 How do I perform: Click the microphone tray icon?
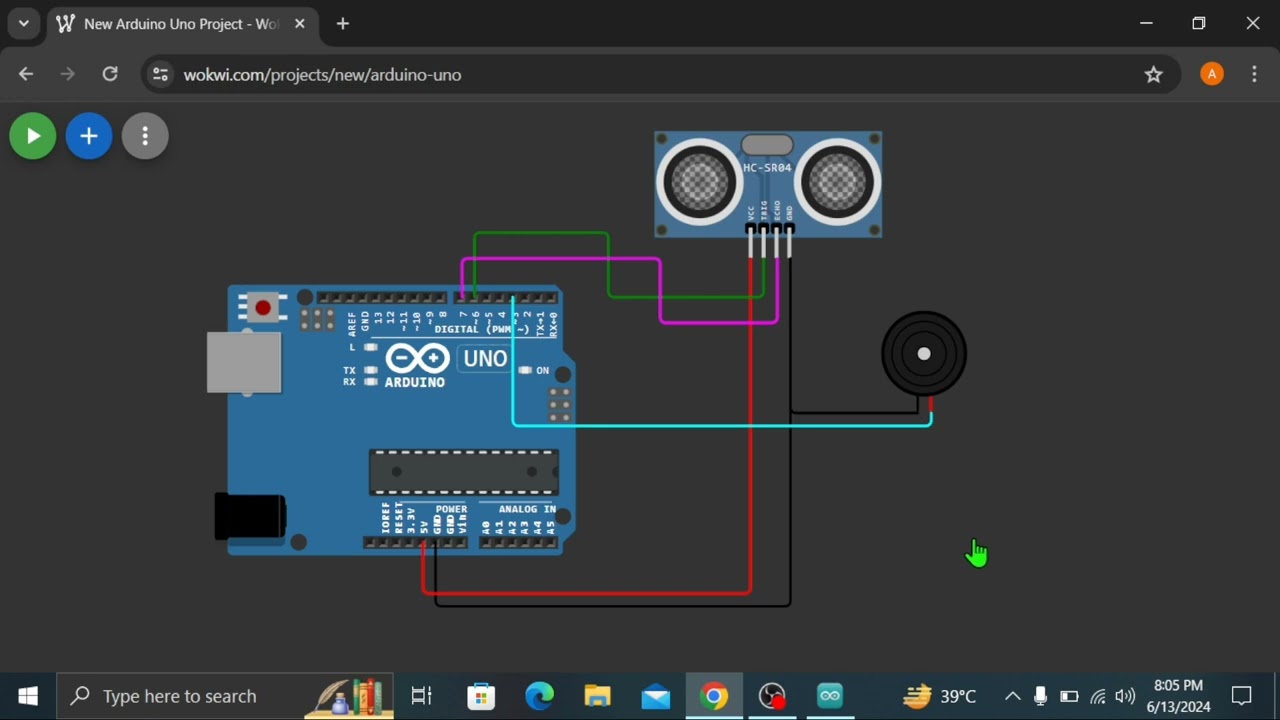[x=1041, y=696]
